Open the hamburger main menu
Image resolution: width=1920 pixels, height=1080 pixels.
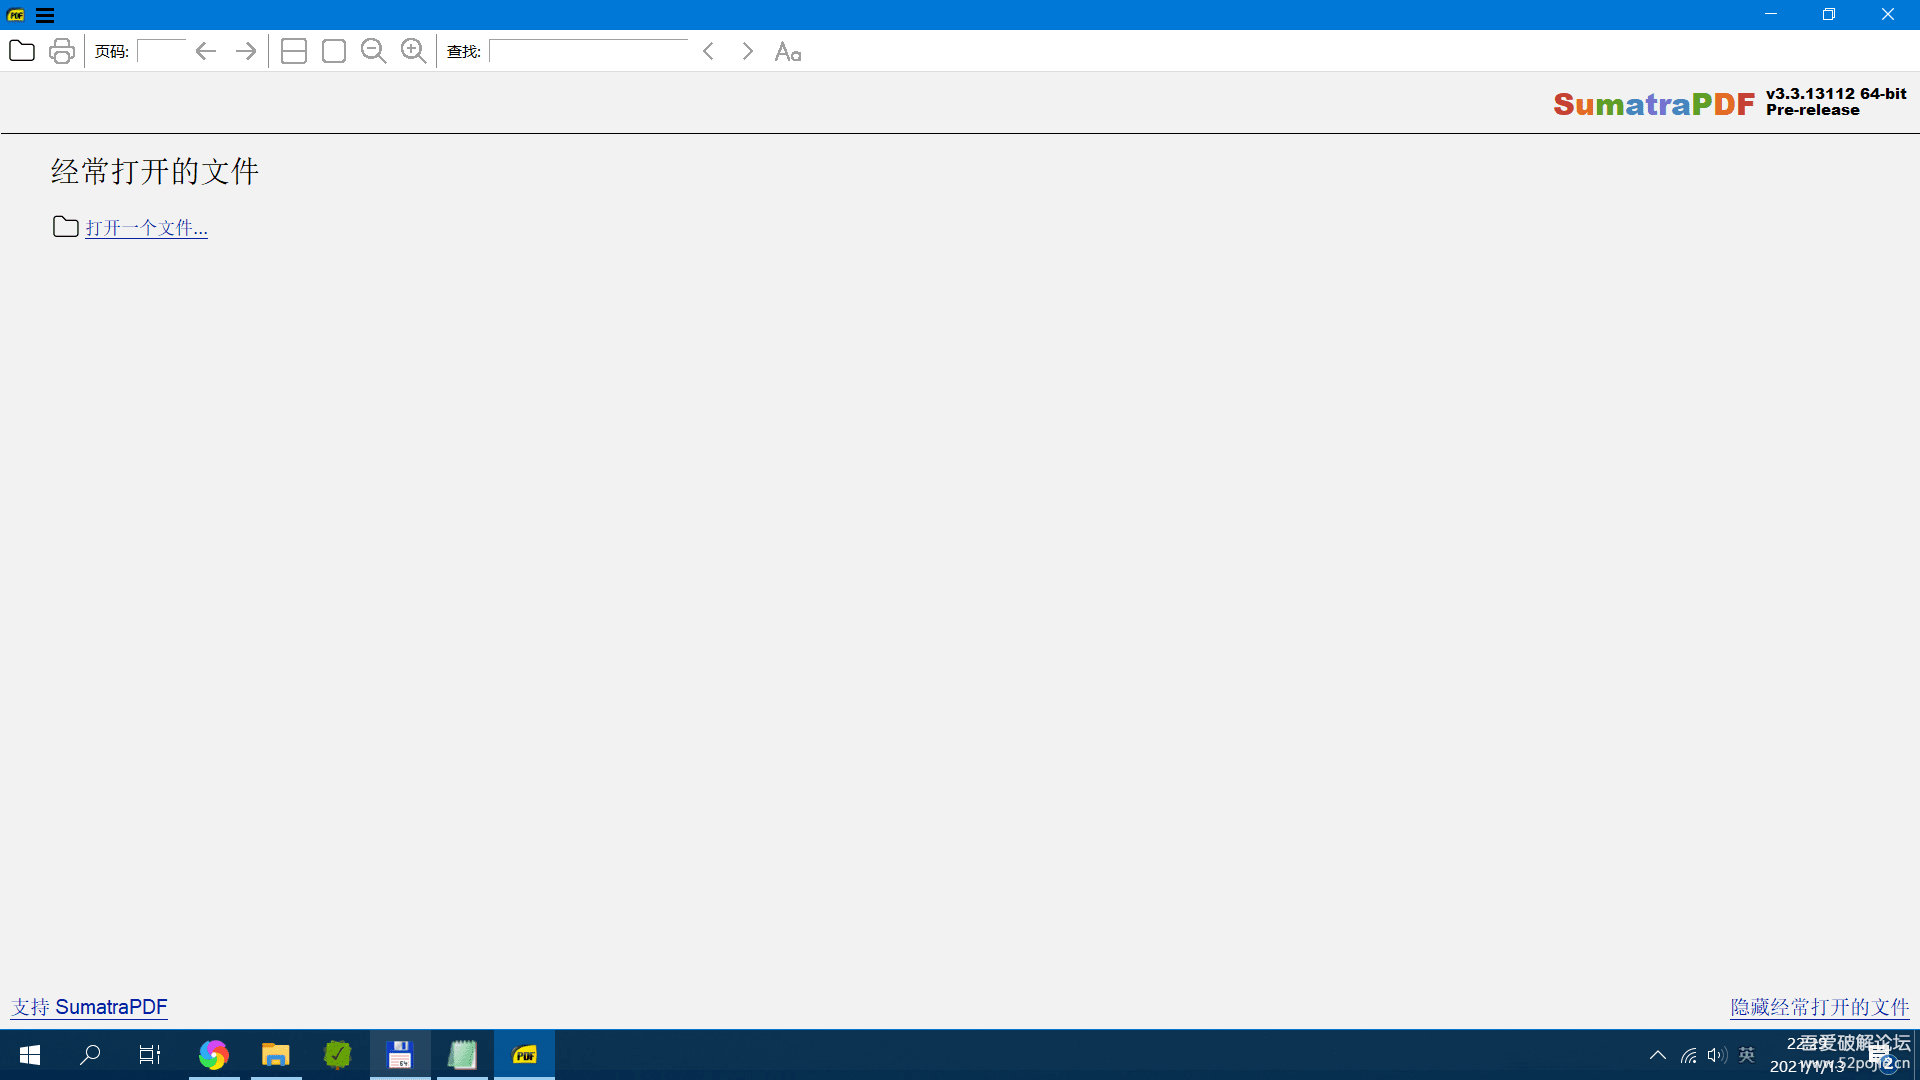coord(45,15)
